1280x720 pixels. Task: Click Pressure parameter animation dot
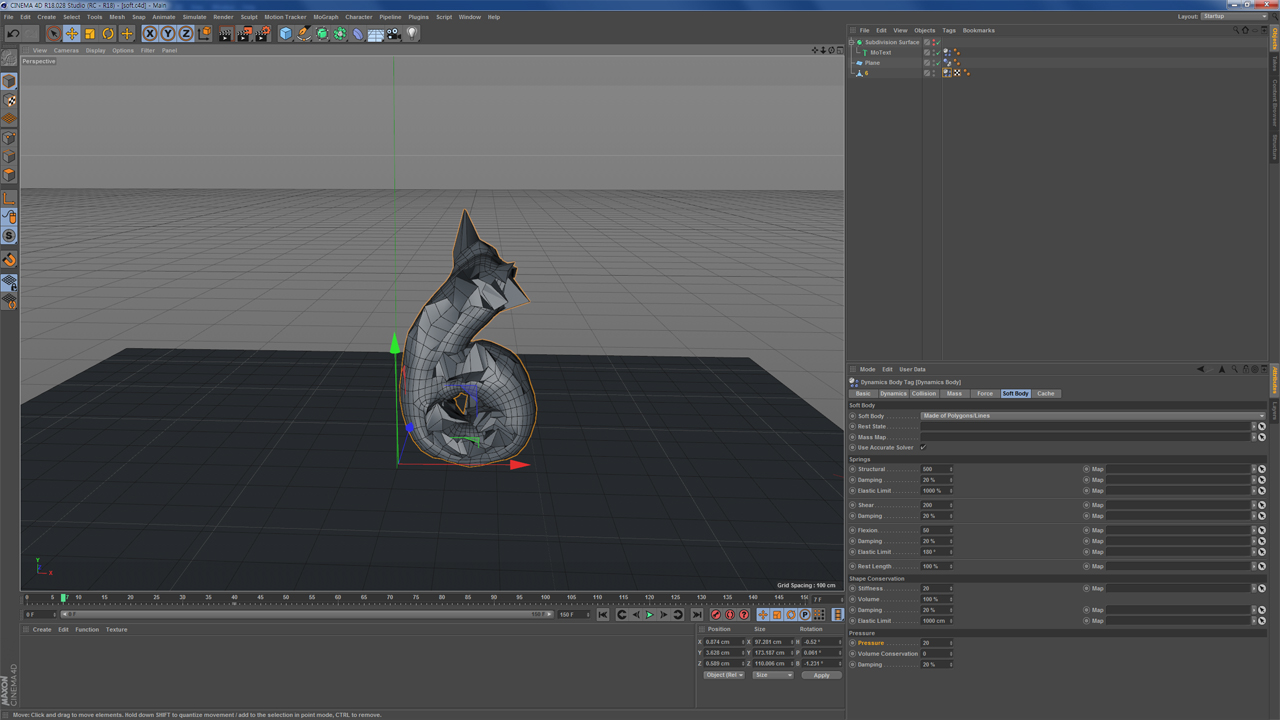(853, 643)
